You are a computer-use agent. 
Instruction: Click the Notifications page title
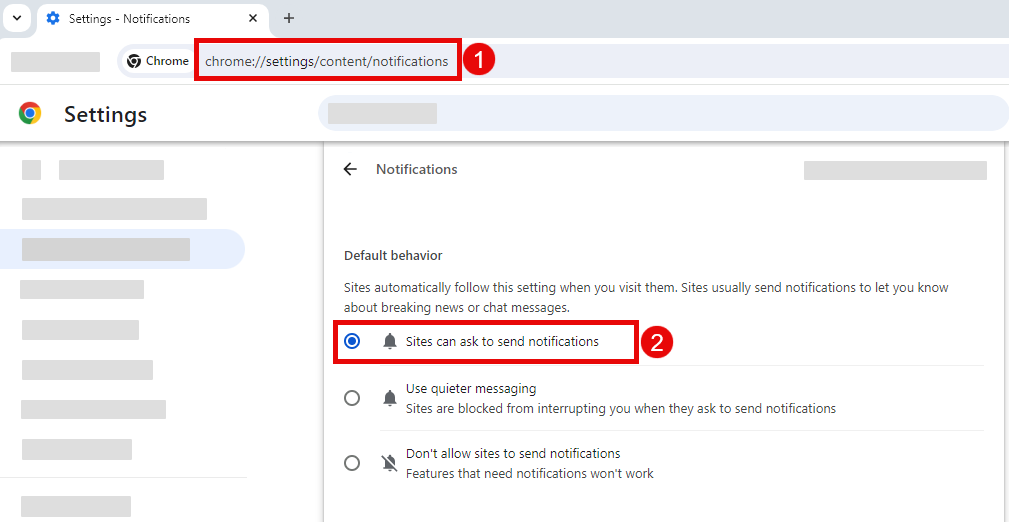click(417, 169)
